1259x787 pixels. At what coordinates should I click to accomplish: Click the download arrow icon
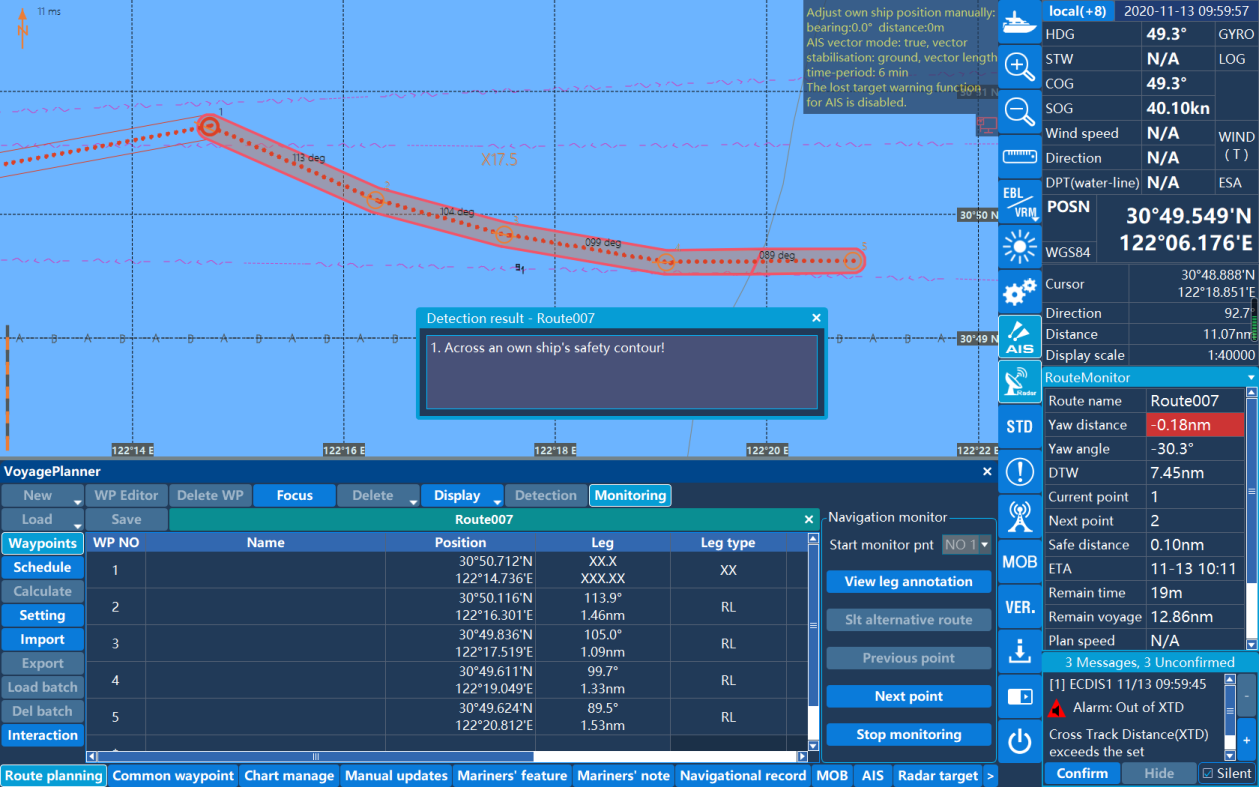click(1019, 652)
